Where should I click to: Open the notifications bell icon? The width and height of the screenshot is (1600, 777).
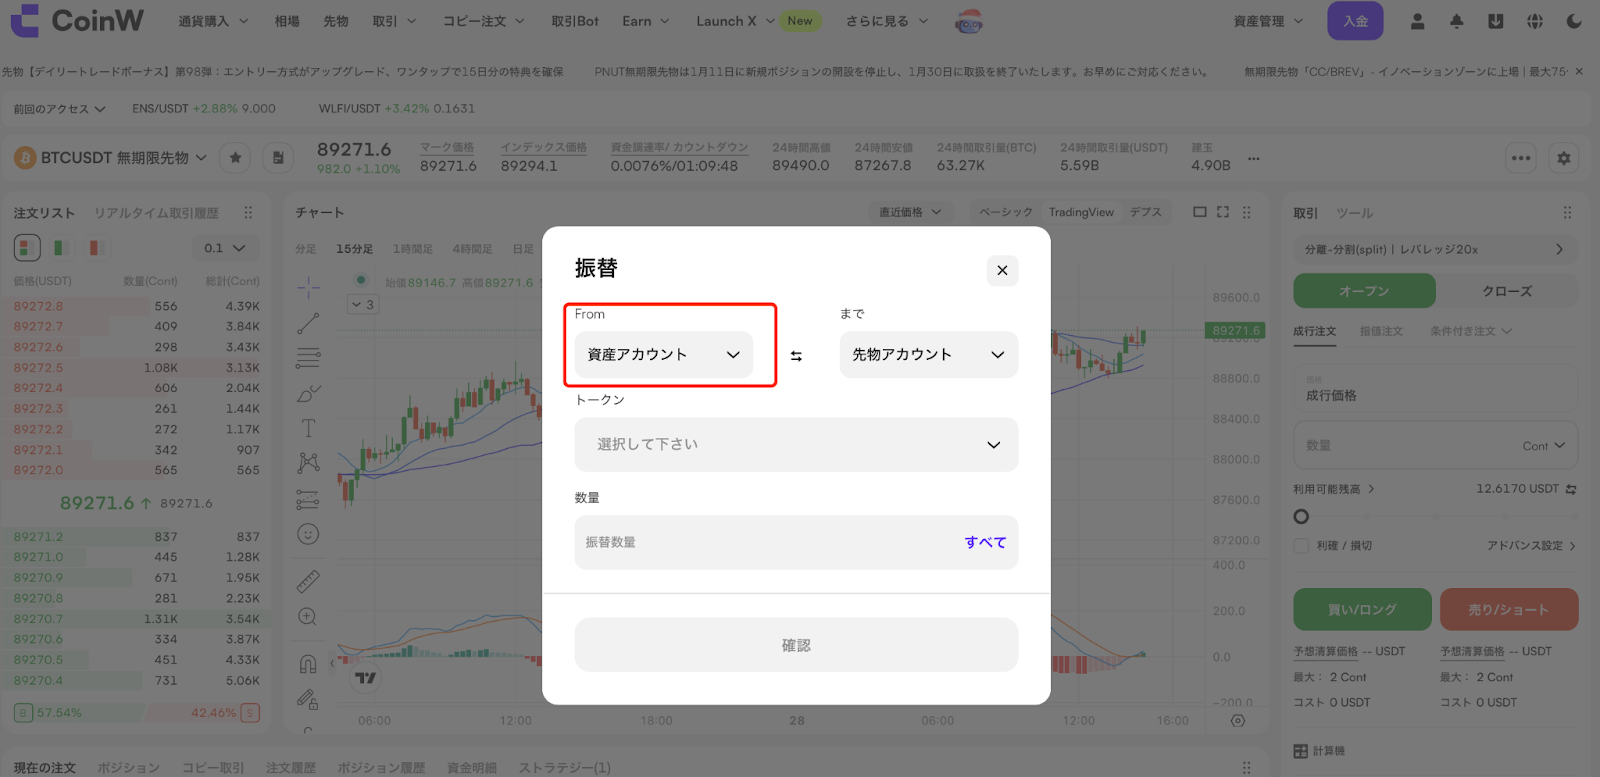pos(1456,21)
